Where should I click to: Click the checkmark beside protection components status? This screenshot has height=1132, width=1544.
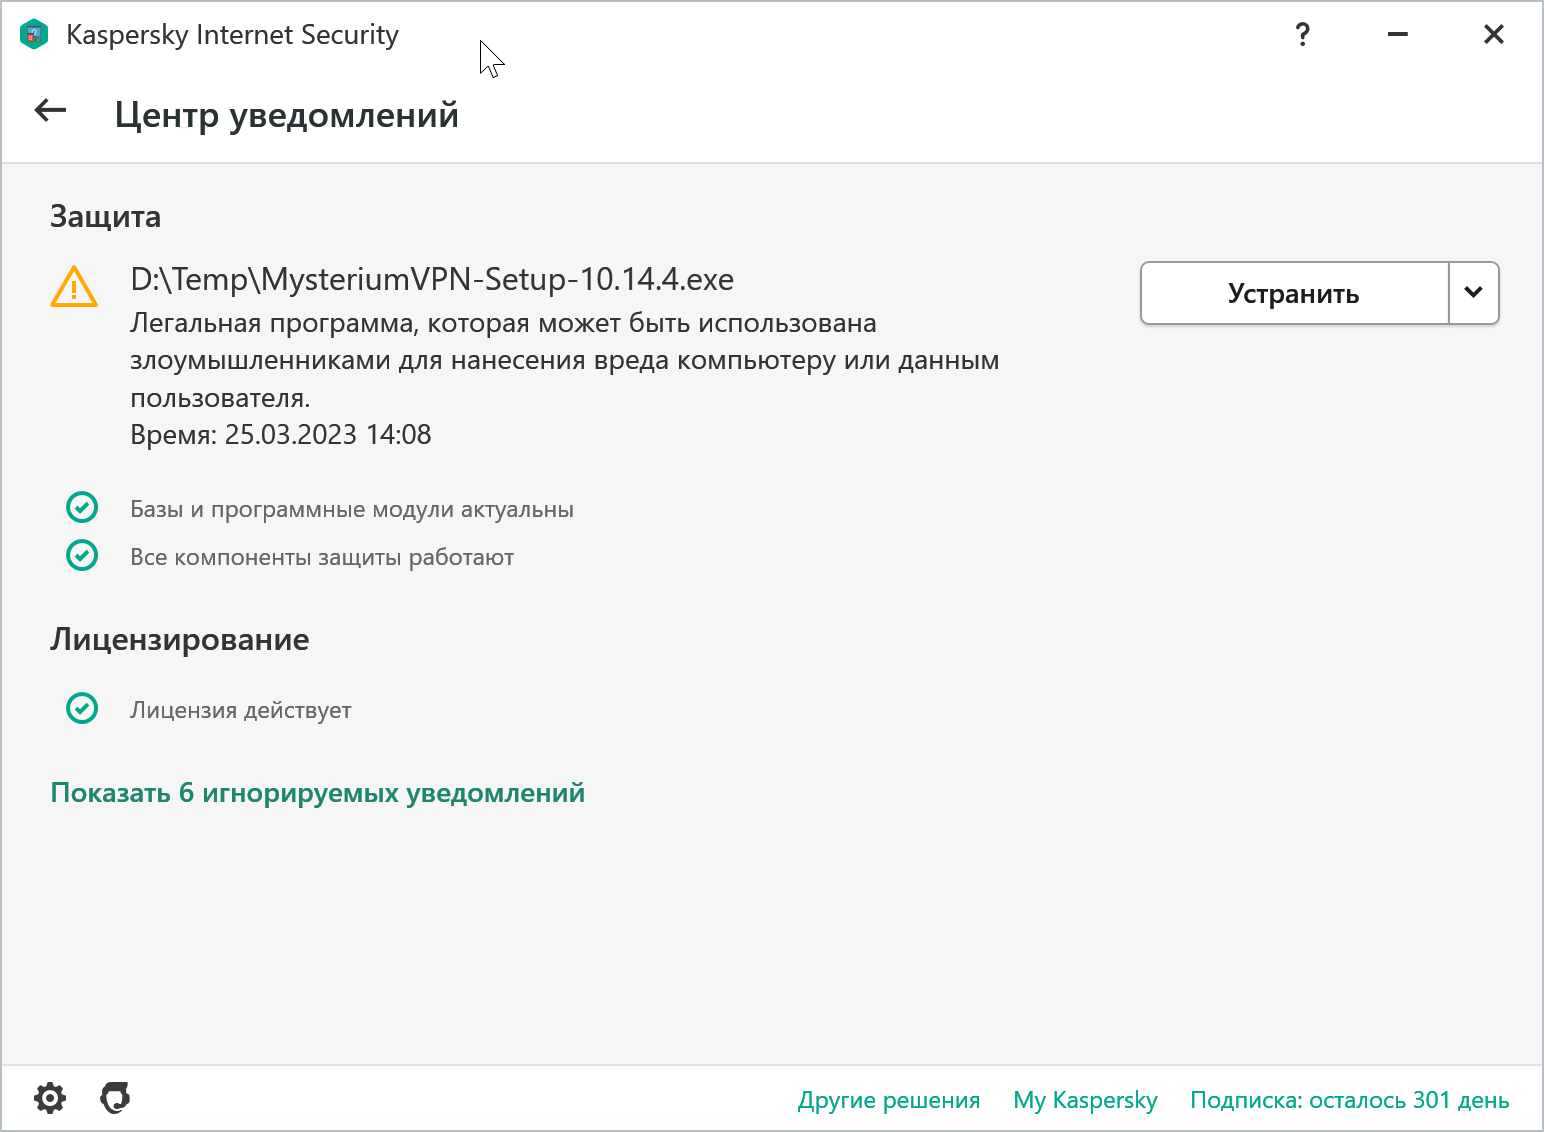(x=82, y=556)
